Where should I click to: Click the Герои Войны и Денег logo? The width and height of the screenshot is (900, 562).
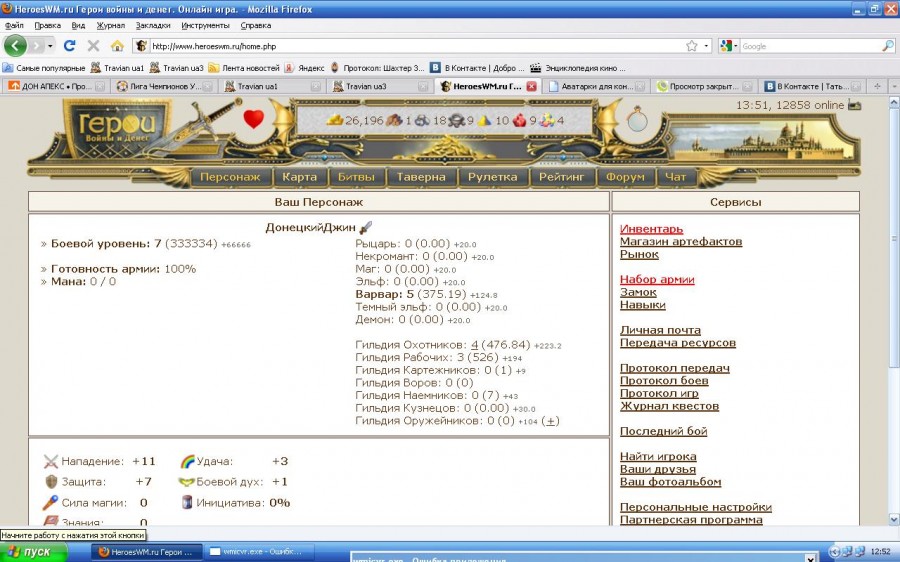117,127
